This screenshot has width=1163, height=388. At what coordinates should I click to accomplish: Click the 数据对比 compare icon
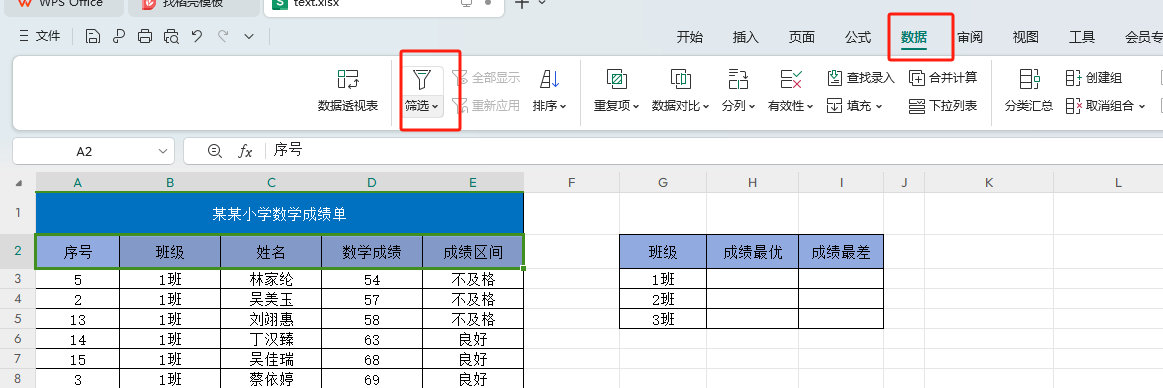(x=681, y=79)
